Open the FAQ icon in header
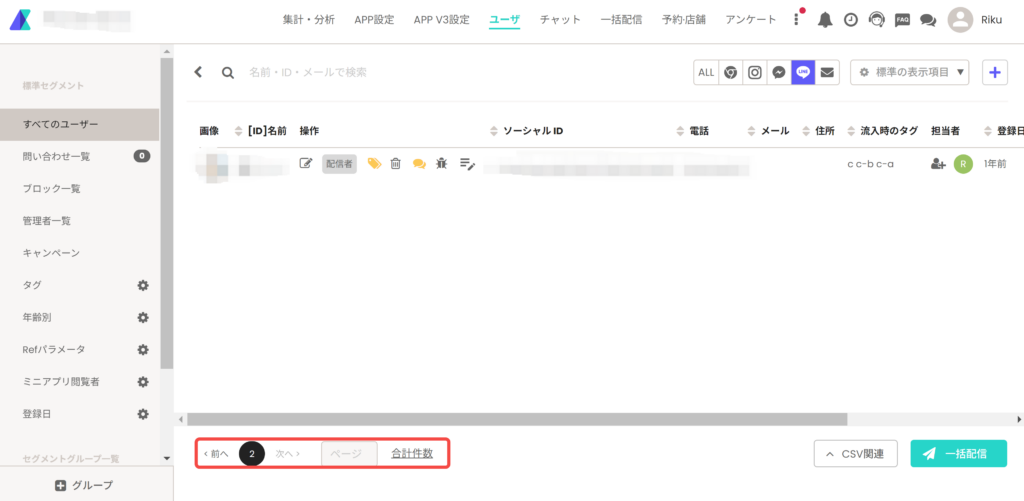Screen dimensions: 1024x501 pos(902,20)
